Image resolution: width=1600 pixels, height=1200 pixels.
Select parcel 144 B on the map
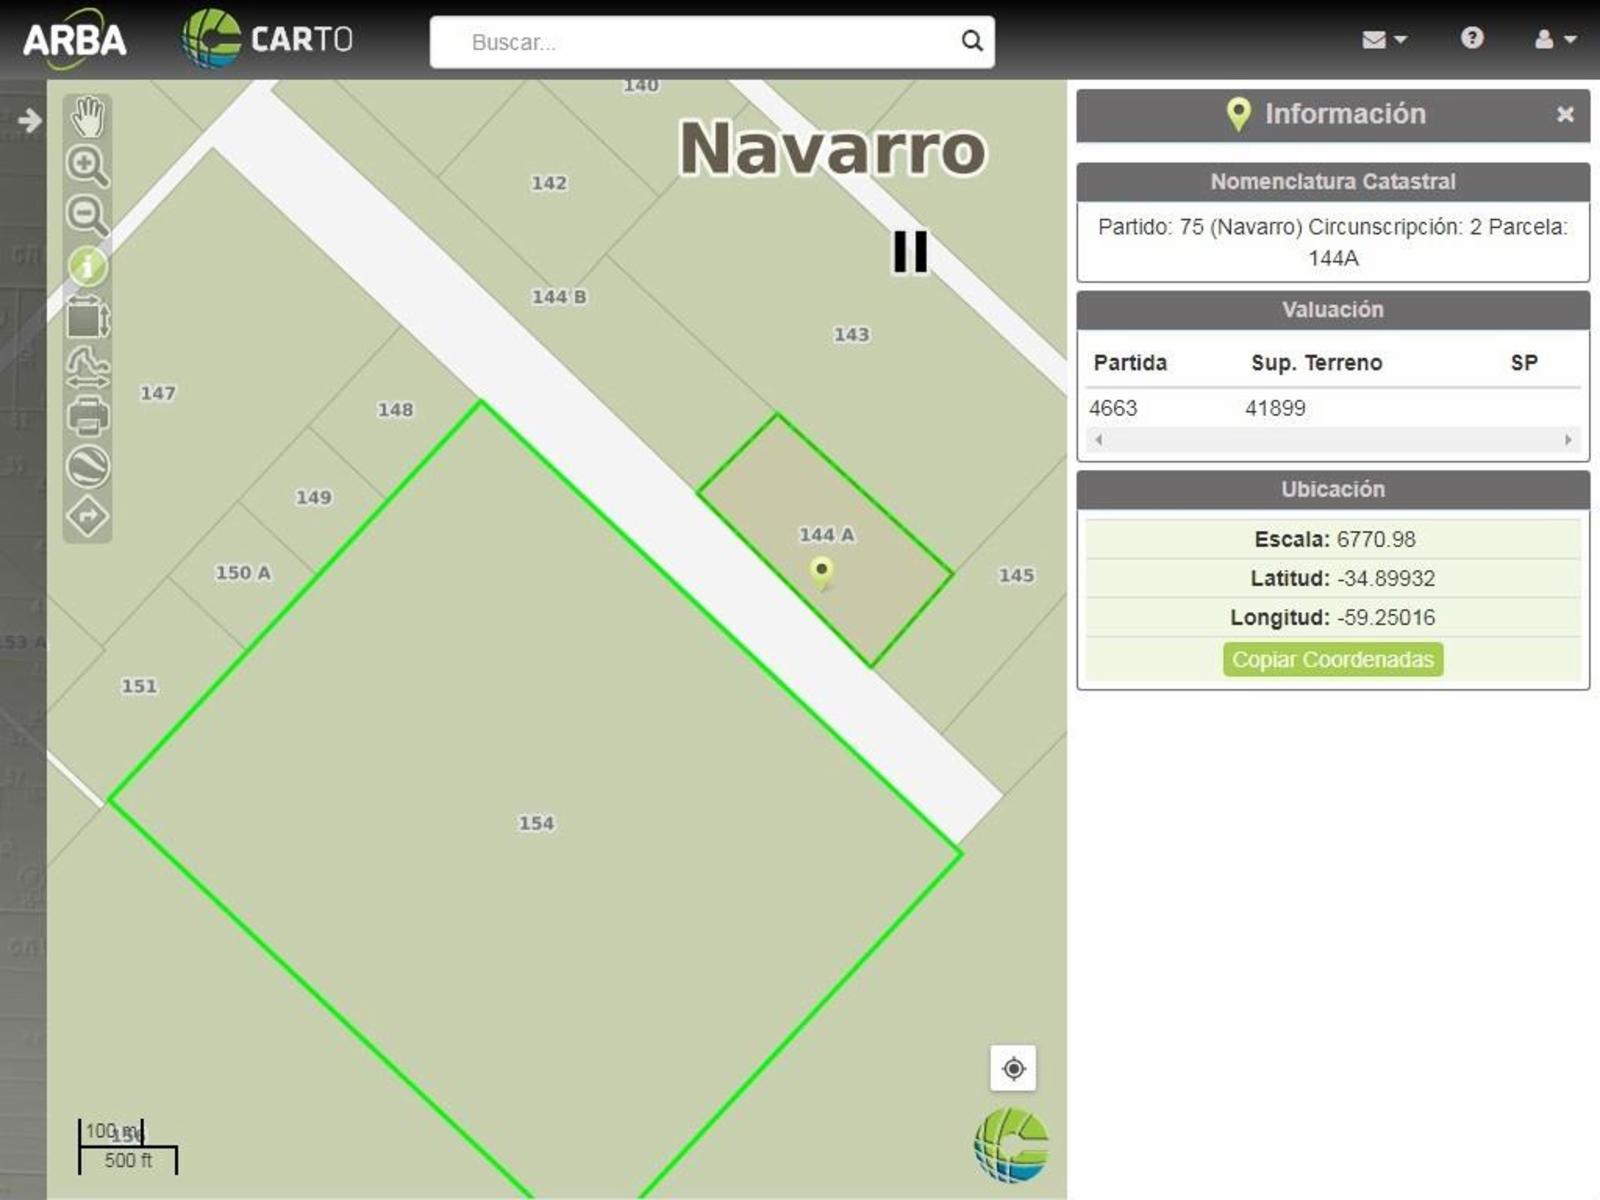pos(559,297)
